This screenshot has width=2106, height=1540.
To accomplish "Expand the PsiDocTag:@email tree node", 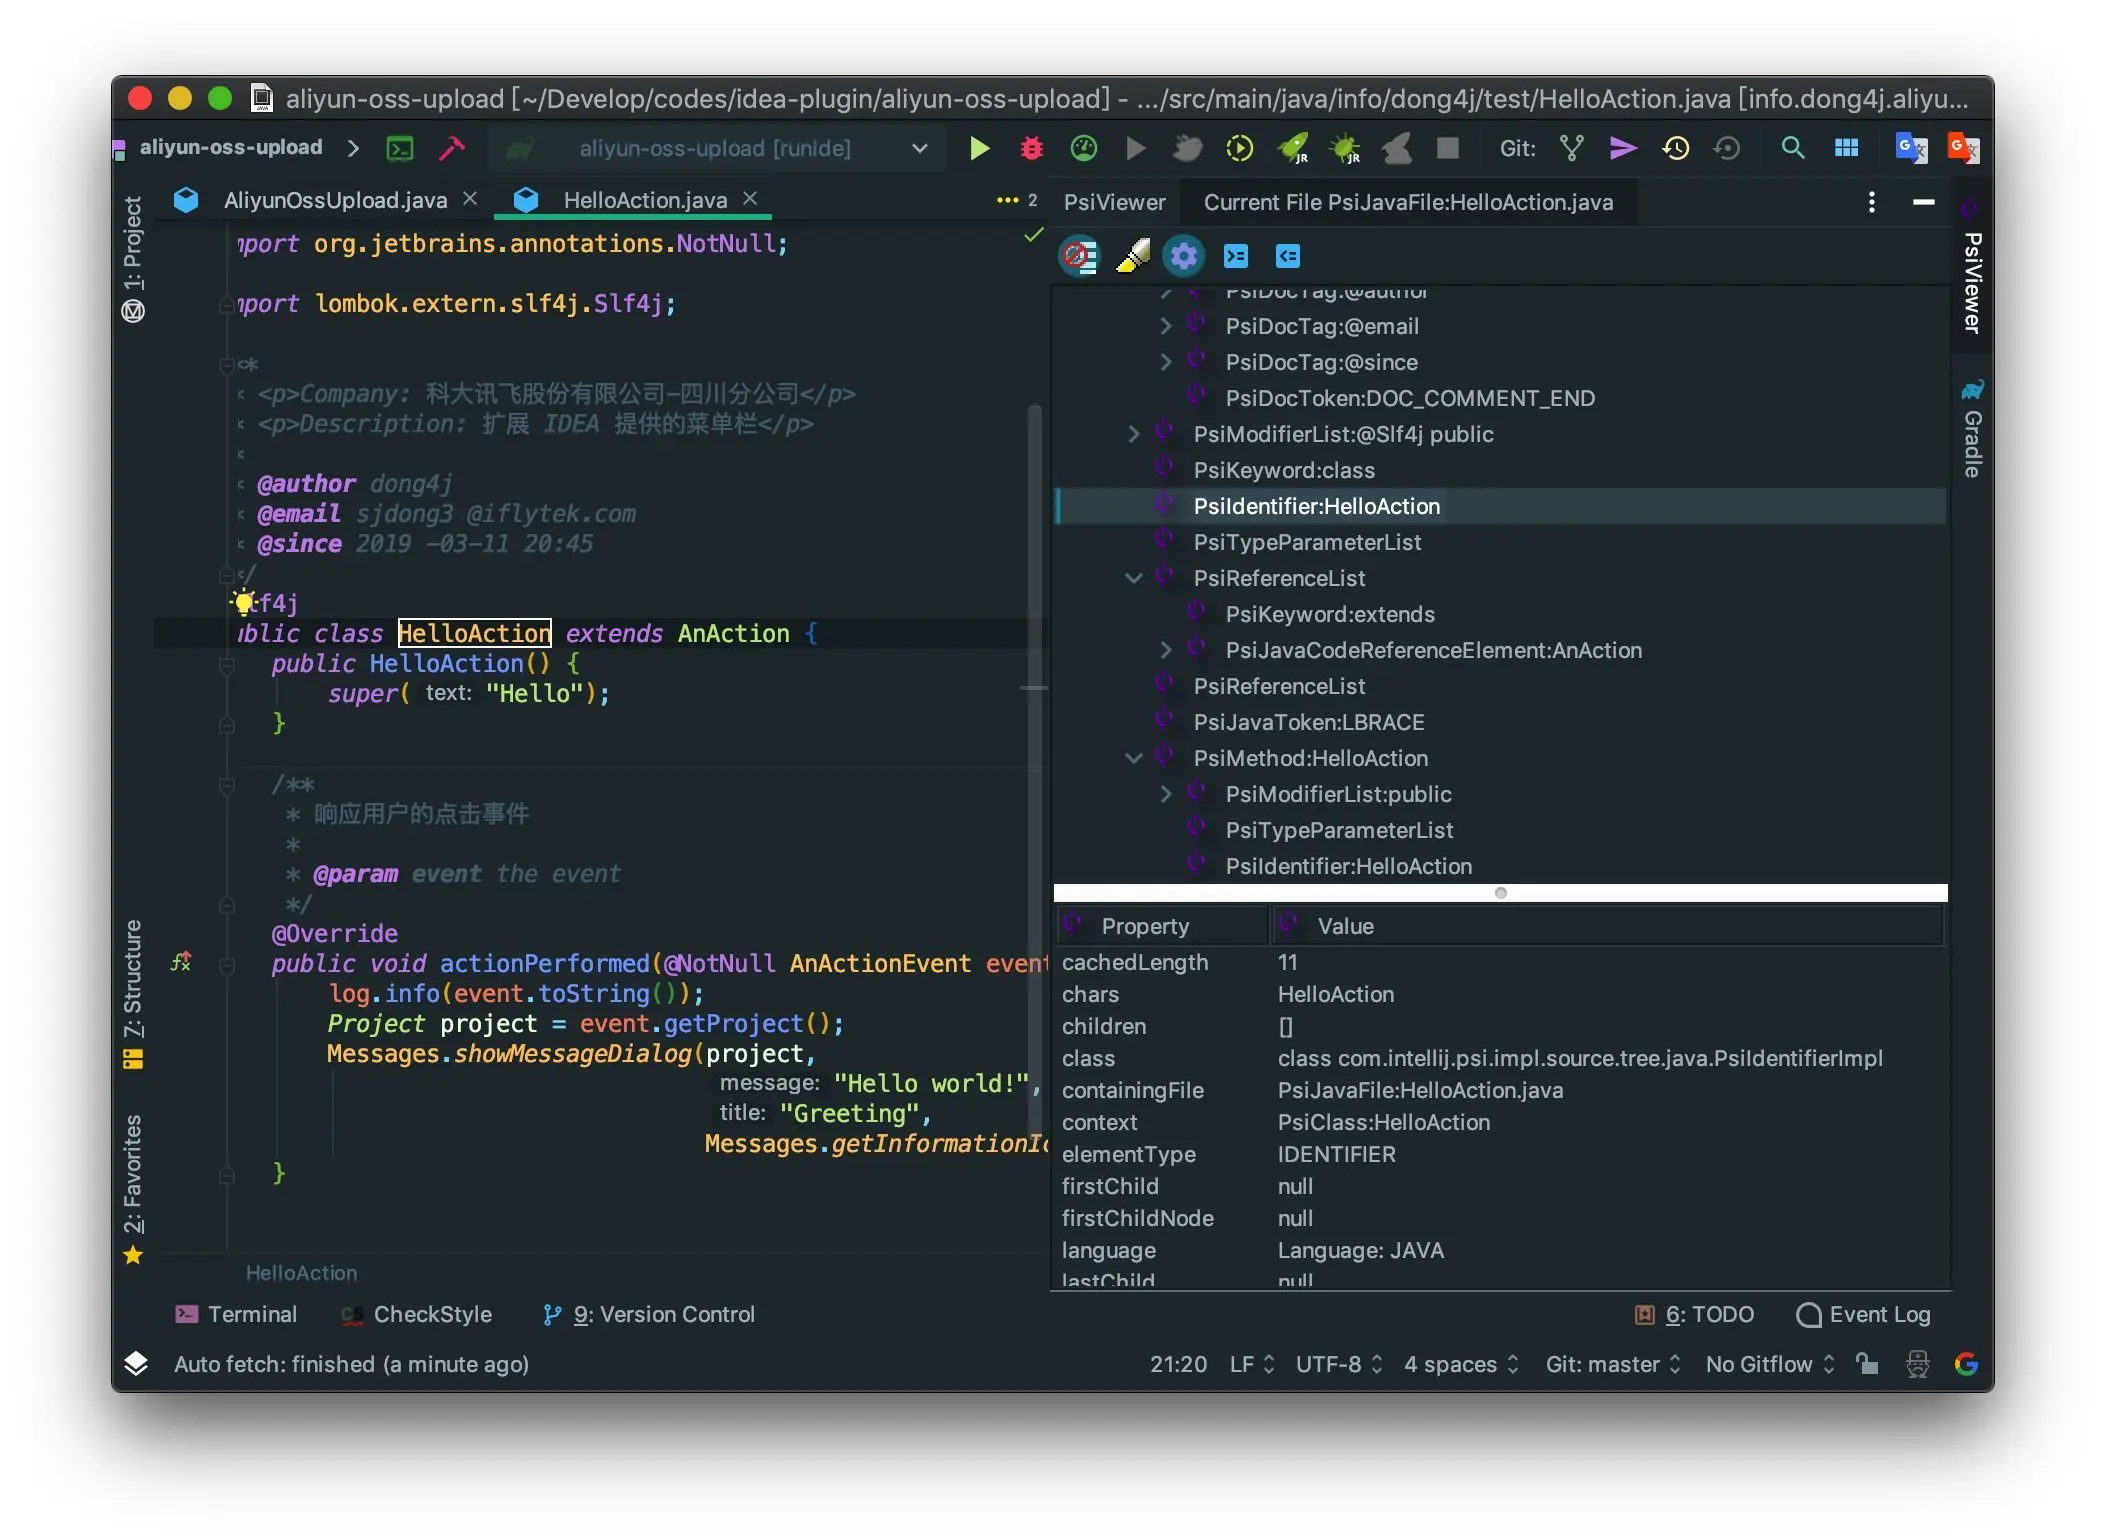I will (x=1165, y=326).
